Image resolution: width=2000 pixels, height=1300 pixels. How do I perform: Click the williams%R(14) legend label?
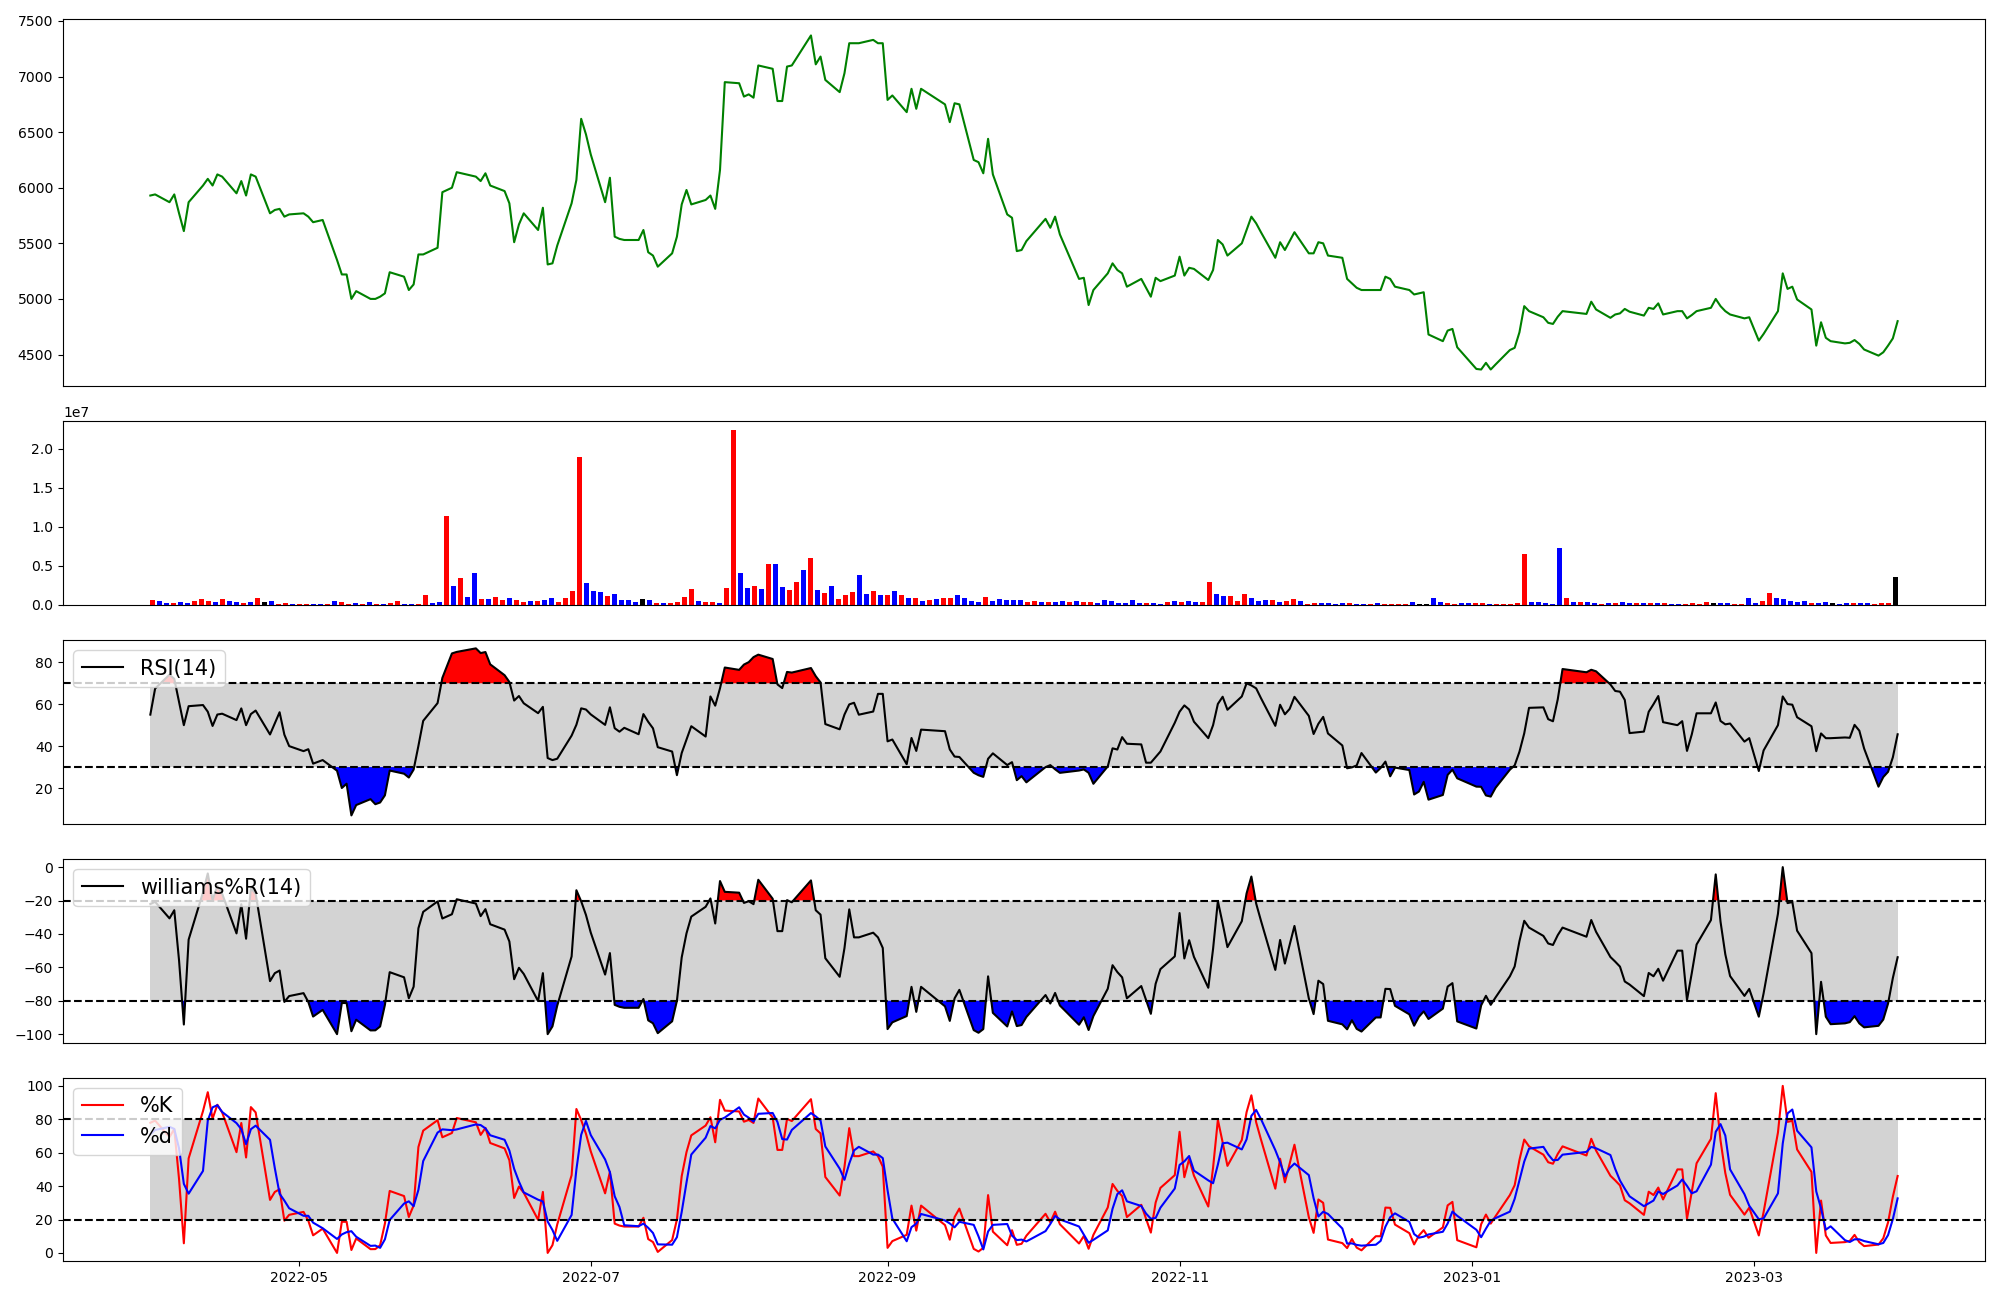[x=220, y=887]
